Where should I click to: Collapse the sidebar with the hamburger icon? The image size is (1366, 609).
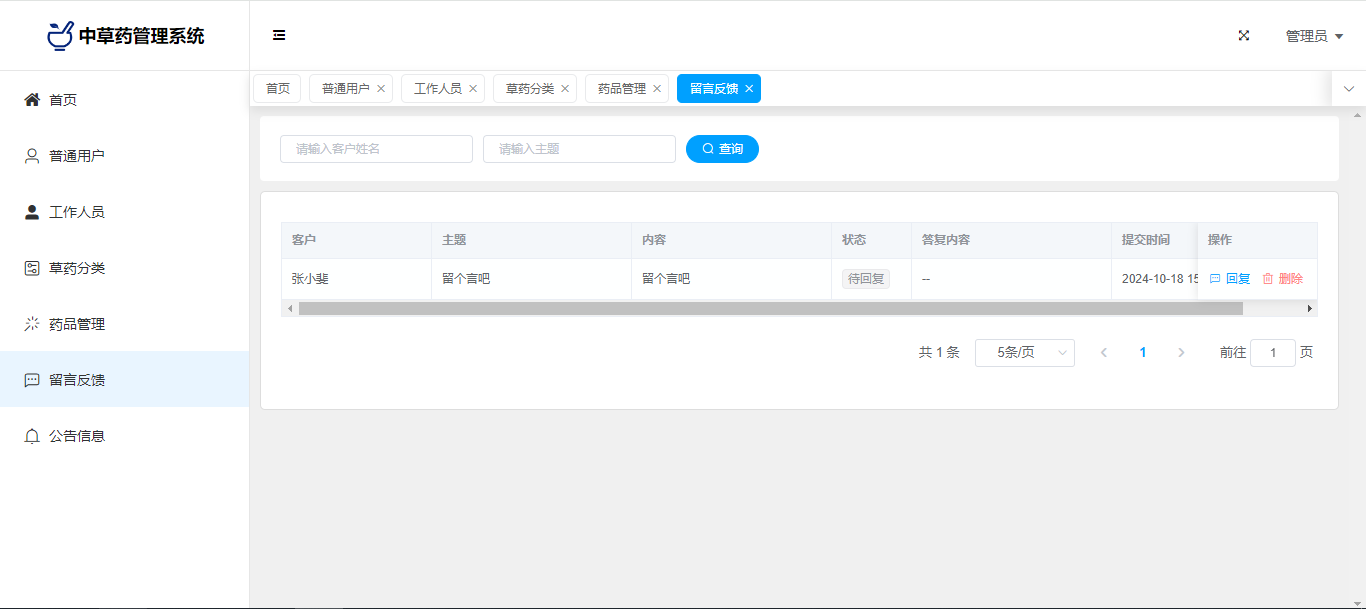click(279, 35)
